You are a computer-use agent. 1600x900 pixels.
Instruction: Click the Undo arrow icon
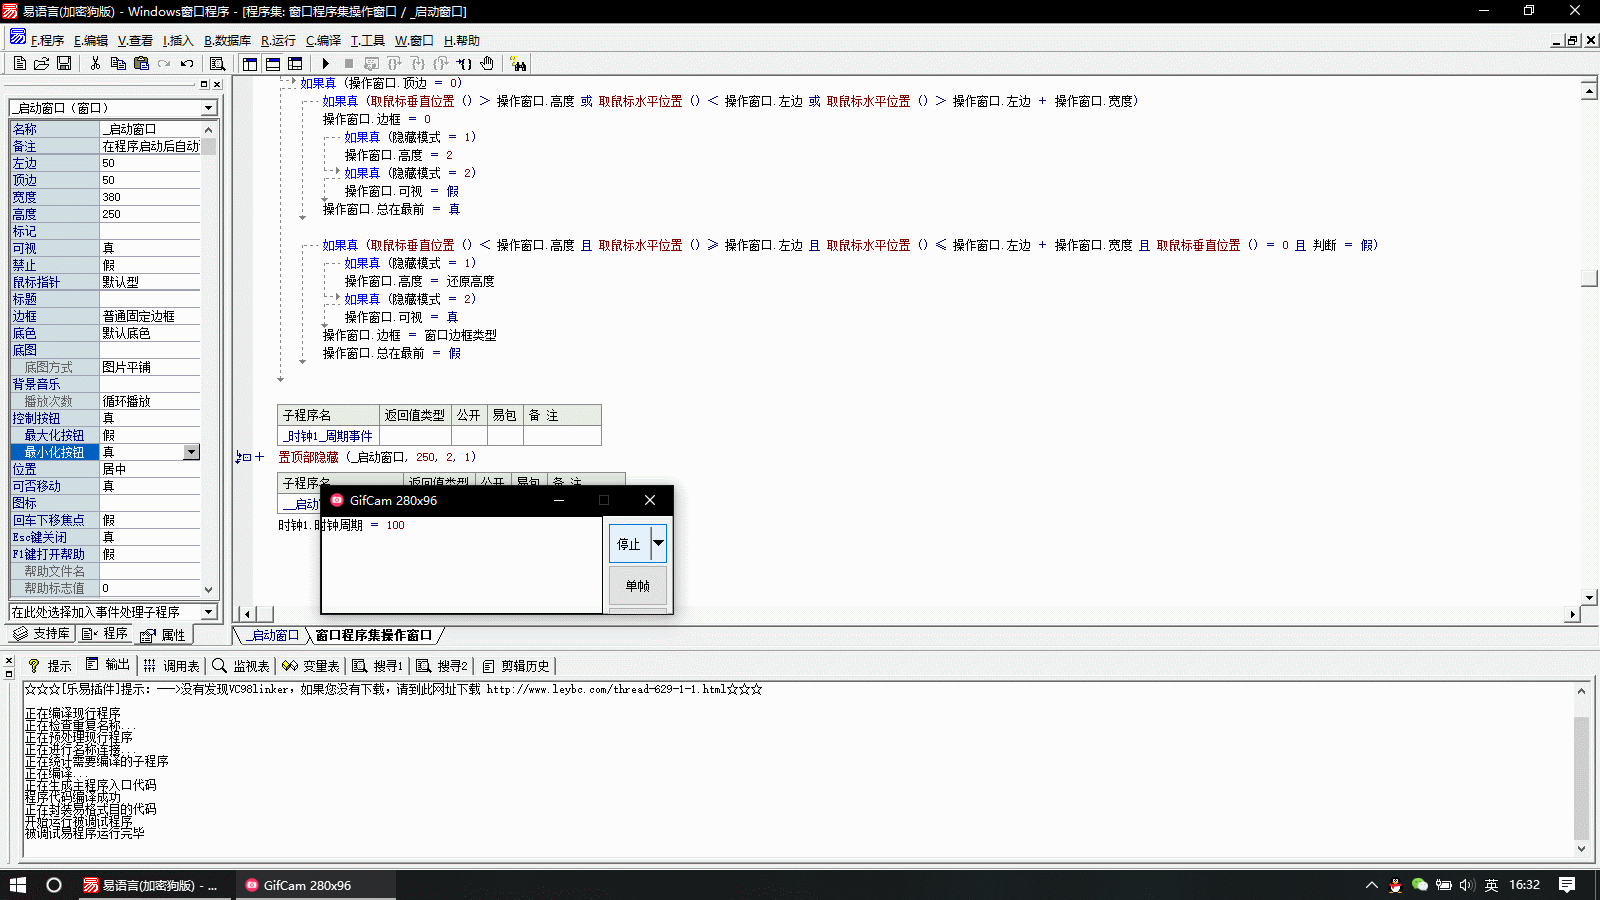(187, 63)
